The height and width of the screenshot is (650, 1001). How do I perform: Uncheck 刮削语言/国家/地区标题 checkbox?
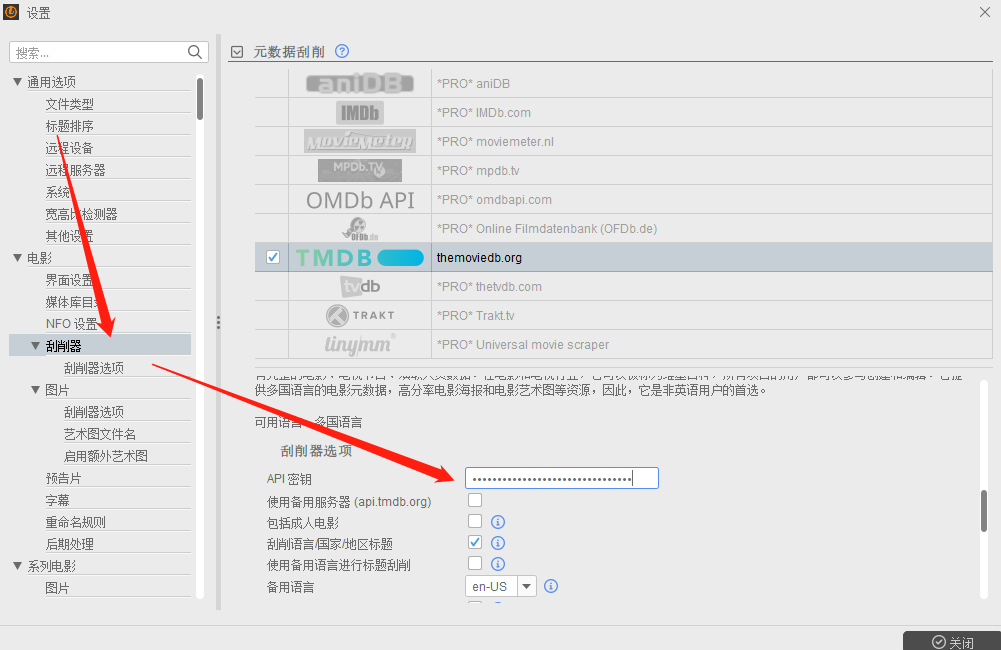[474, 542]
